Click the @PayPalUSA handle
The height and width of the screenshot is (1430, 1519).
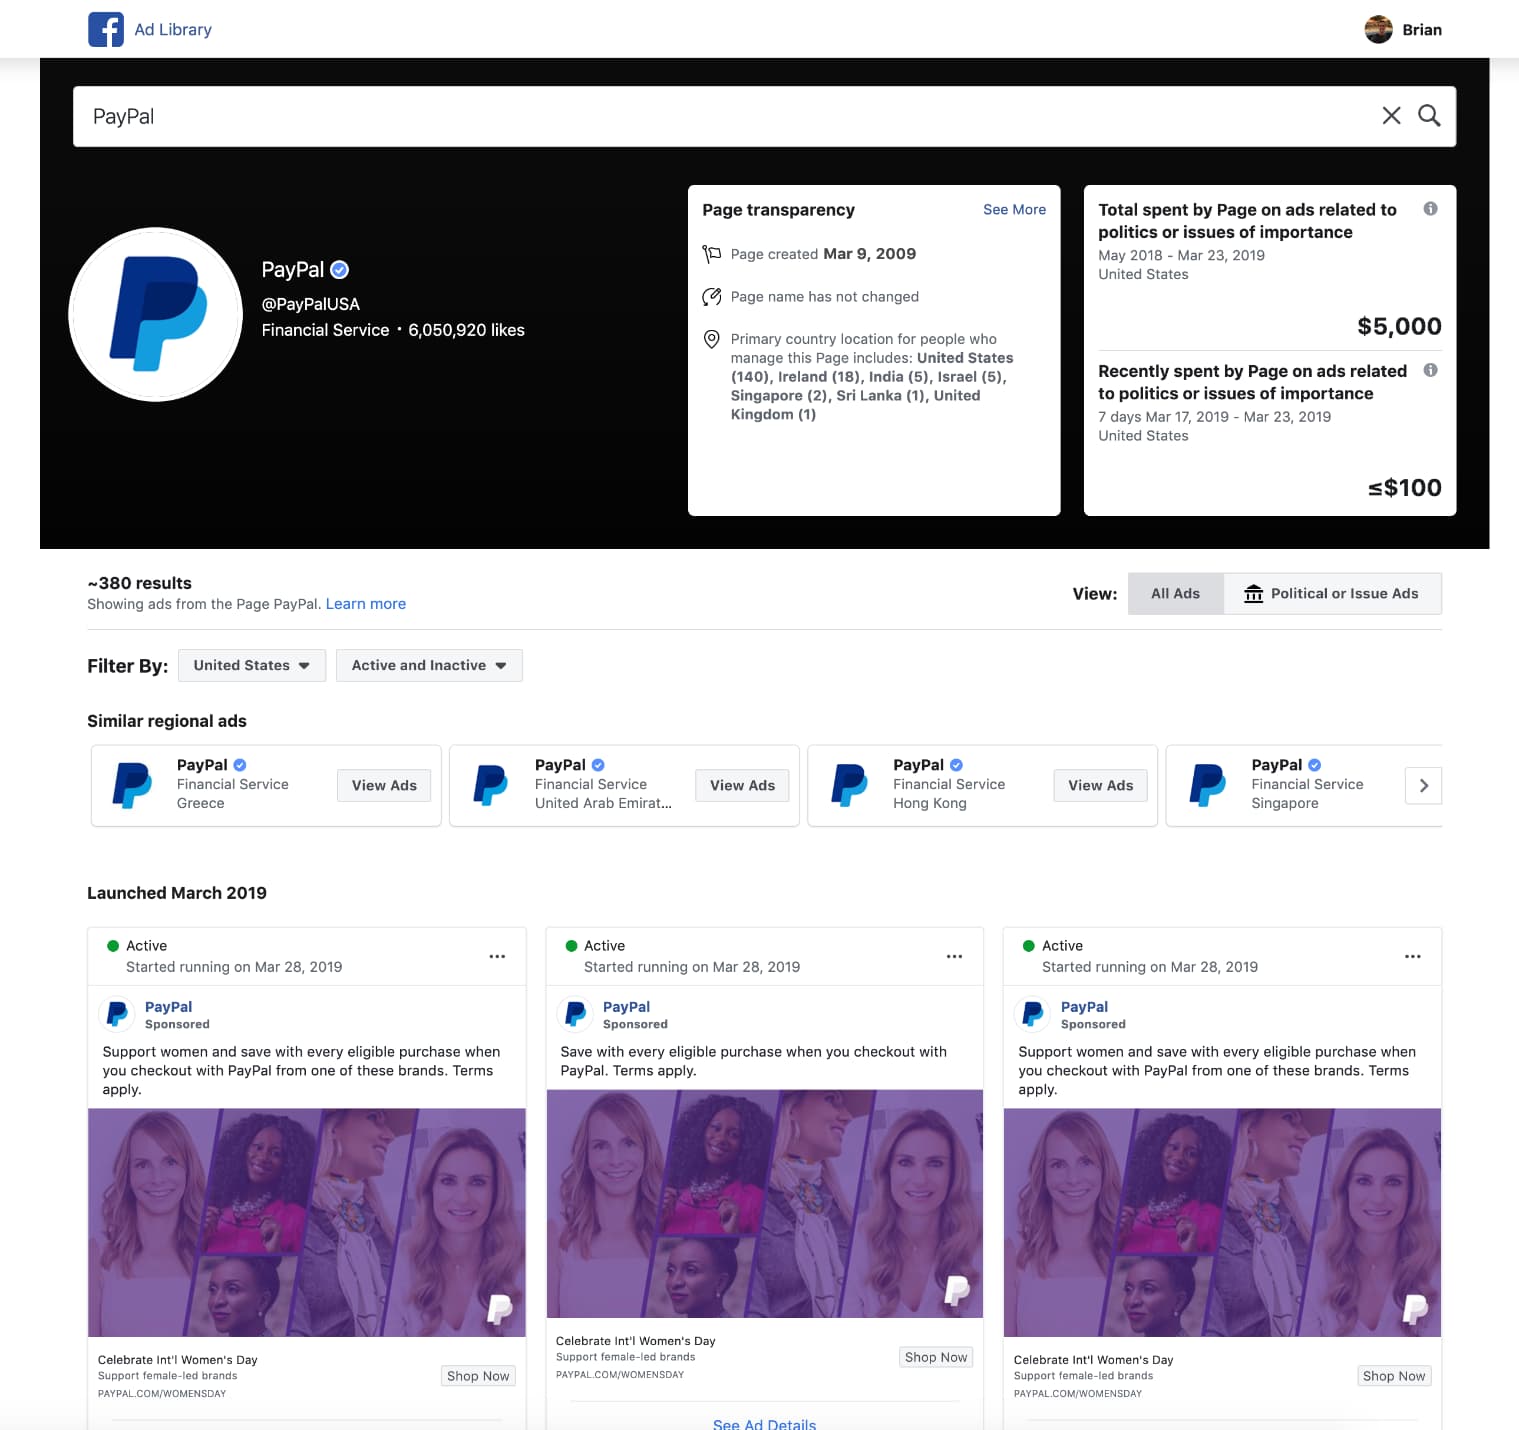pyautogui.click(x=311, y=304)
